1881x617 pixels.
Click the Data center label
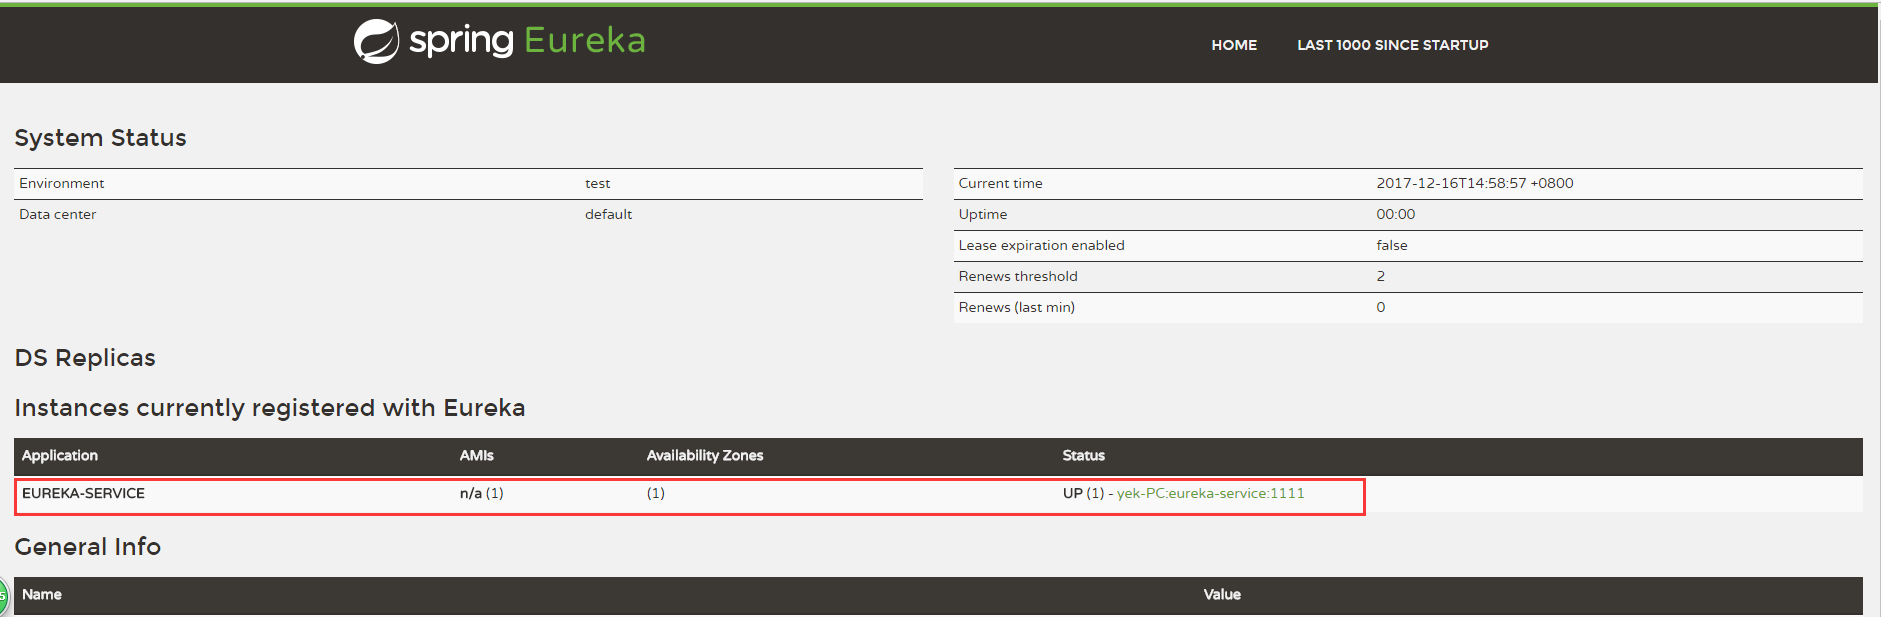(x=58, y=214)
